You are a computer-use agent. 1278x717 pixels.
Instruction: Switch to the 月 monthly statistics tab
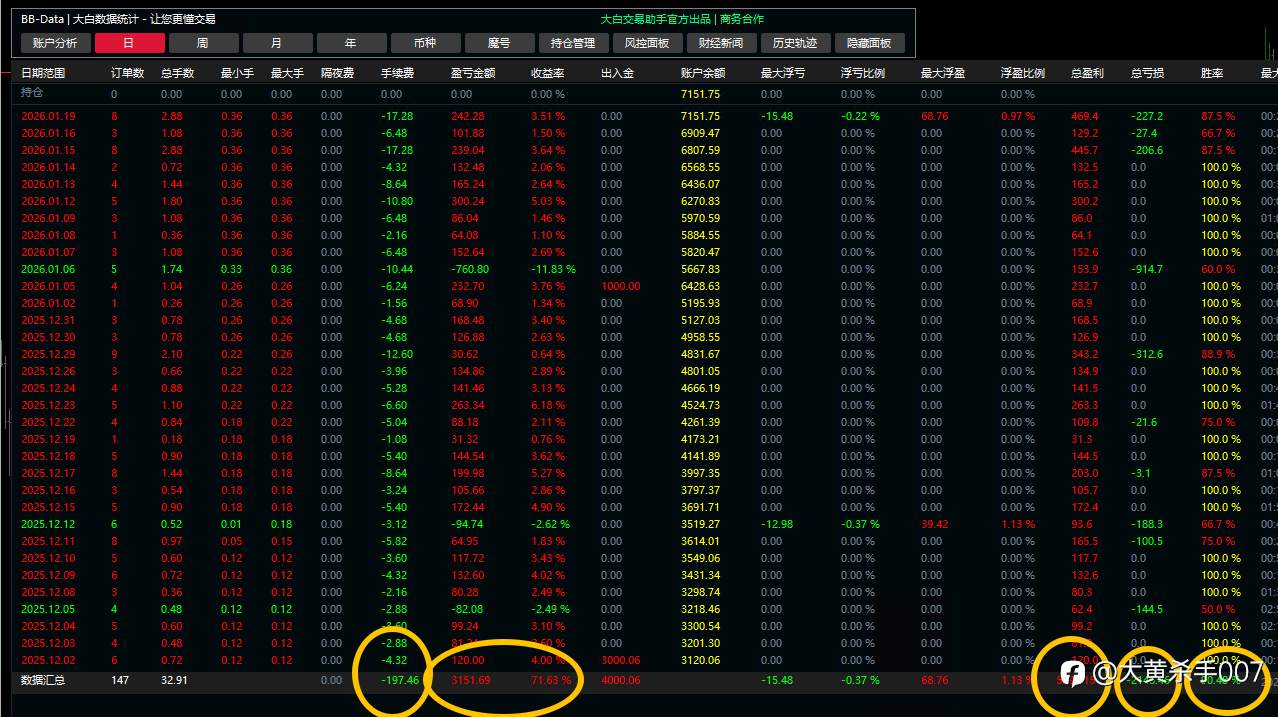[277, 43]
